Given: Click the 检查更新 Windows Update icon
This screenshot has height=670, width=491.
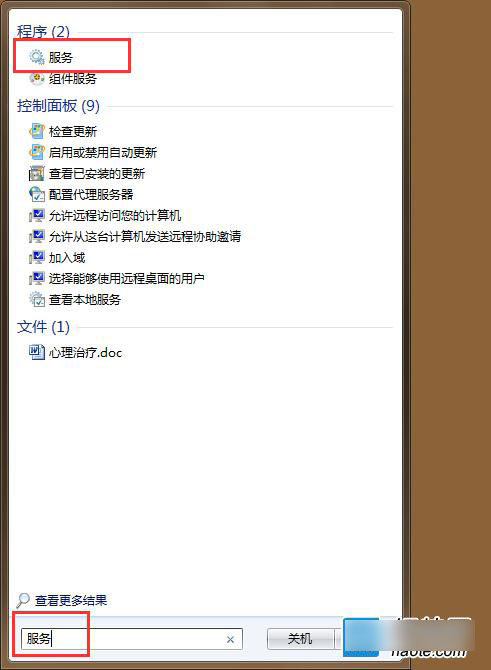Looking at the screenshot, I should 37,131.
